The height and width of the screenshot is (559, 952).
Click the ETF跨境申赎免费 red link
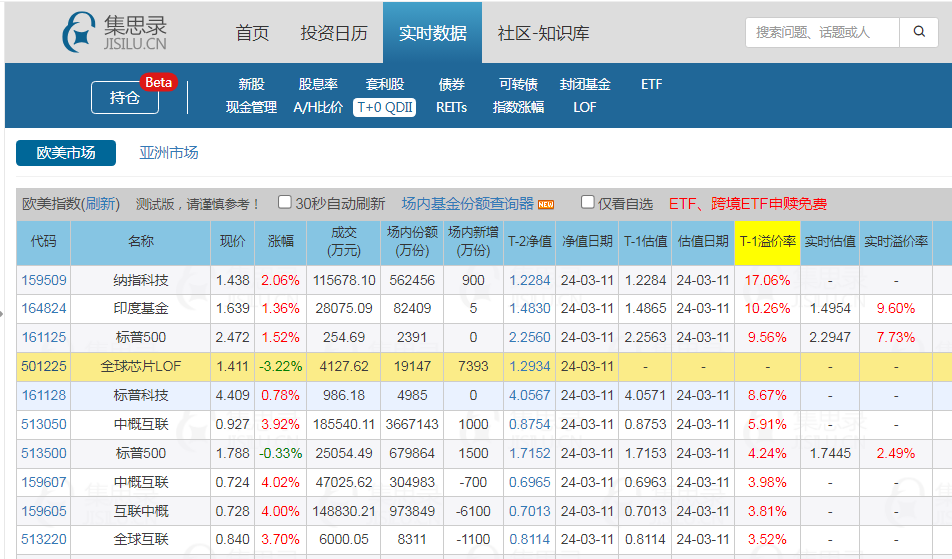[748, 204]
